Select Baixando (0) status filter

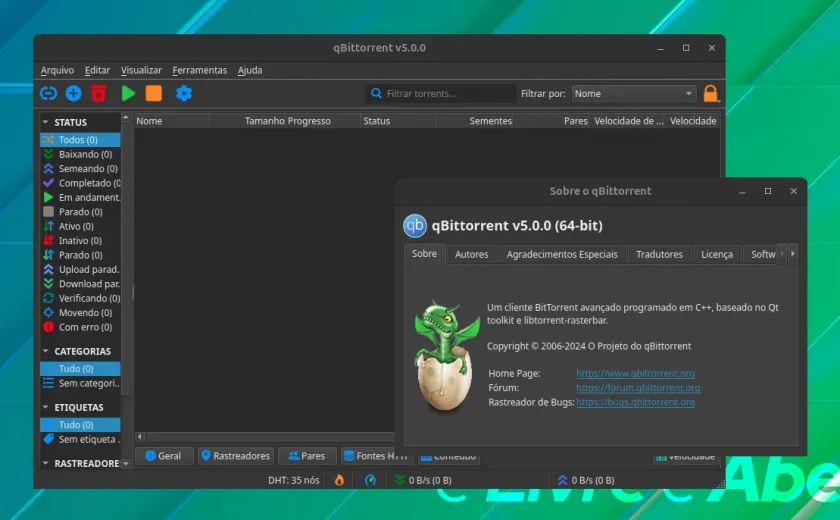click(80, 154)
